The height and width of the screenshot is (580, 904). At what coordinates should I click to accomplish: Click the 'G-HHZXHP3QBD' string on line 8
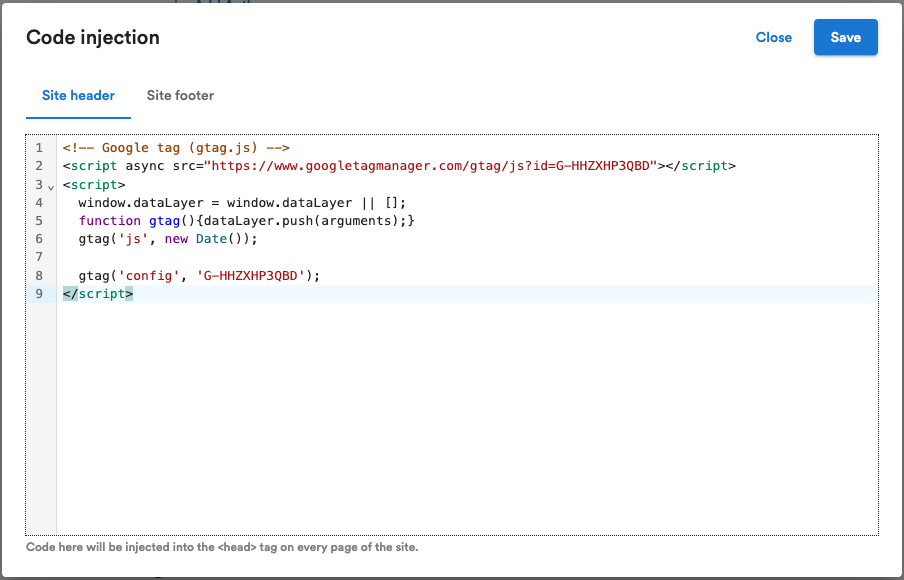coord(251,276)
